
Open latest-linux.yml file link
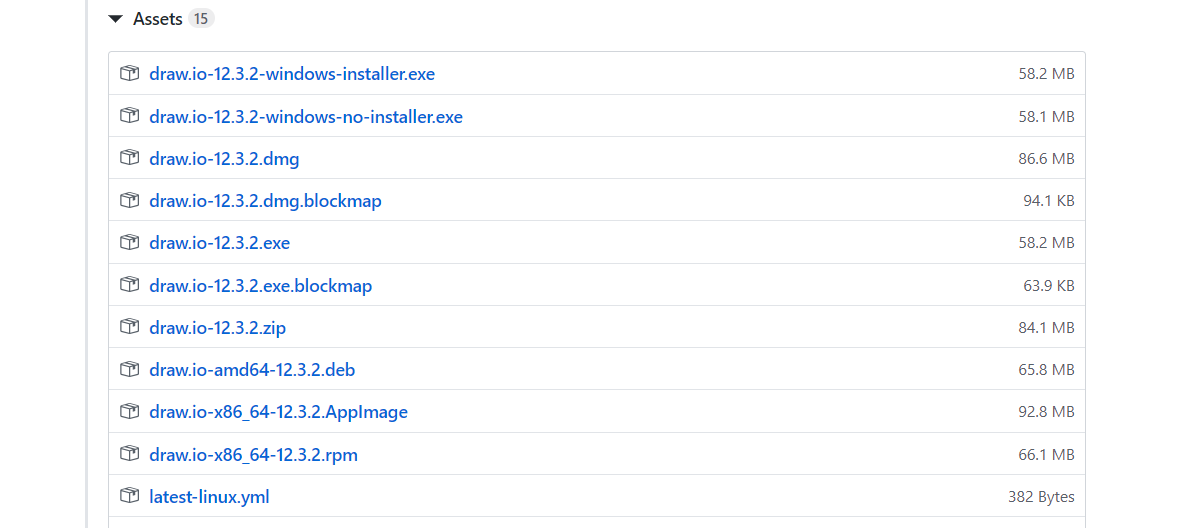pos(209,498)
